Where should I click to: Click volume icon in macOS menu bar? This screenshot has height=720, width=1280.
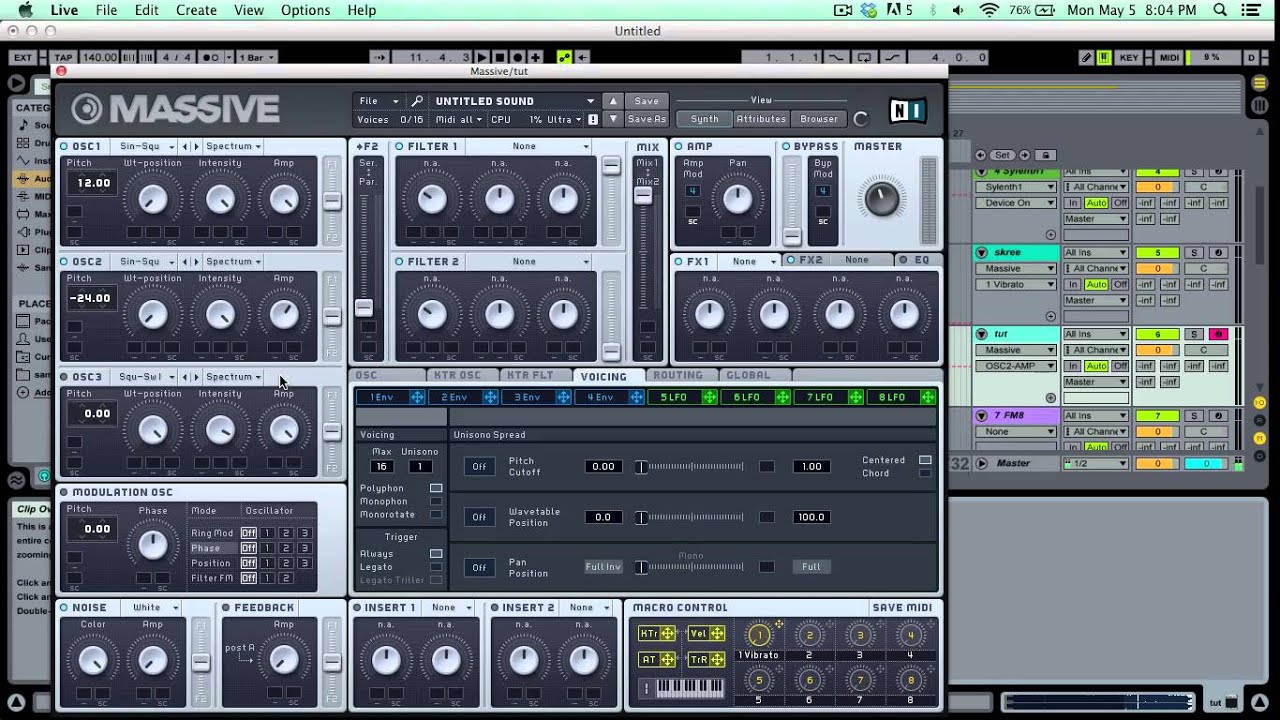(x=958, y=10)
